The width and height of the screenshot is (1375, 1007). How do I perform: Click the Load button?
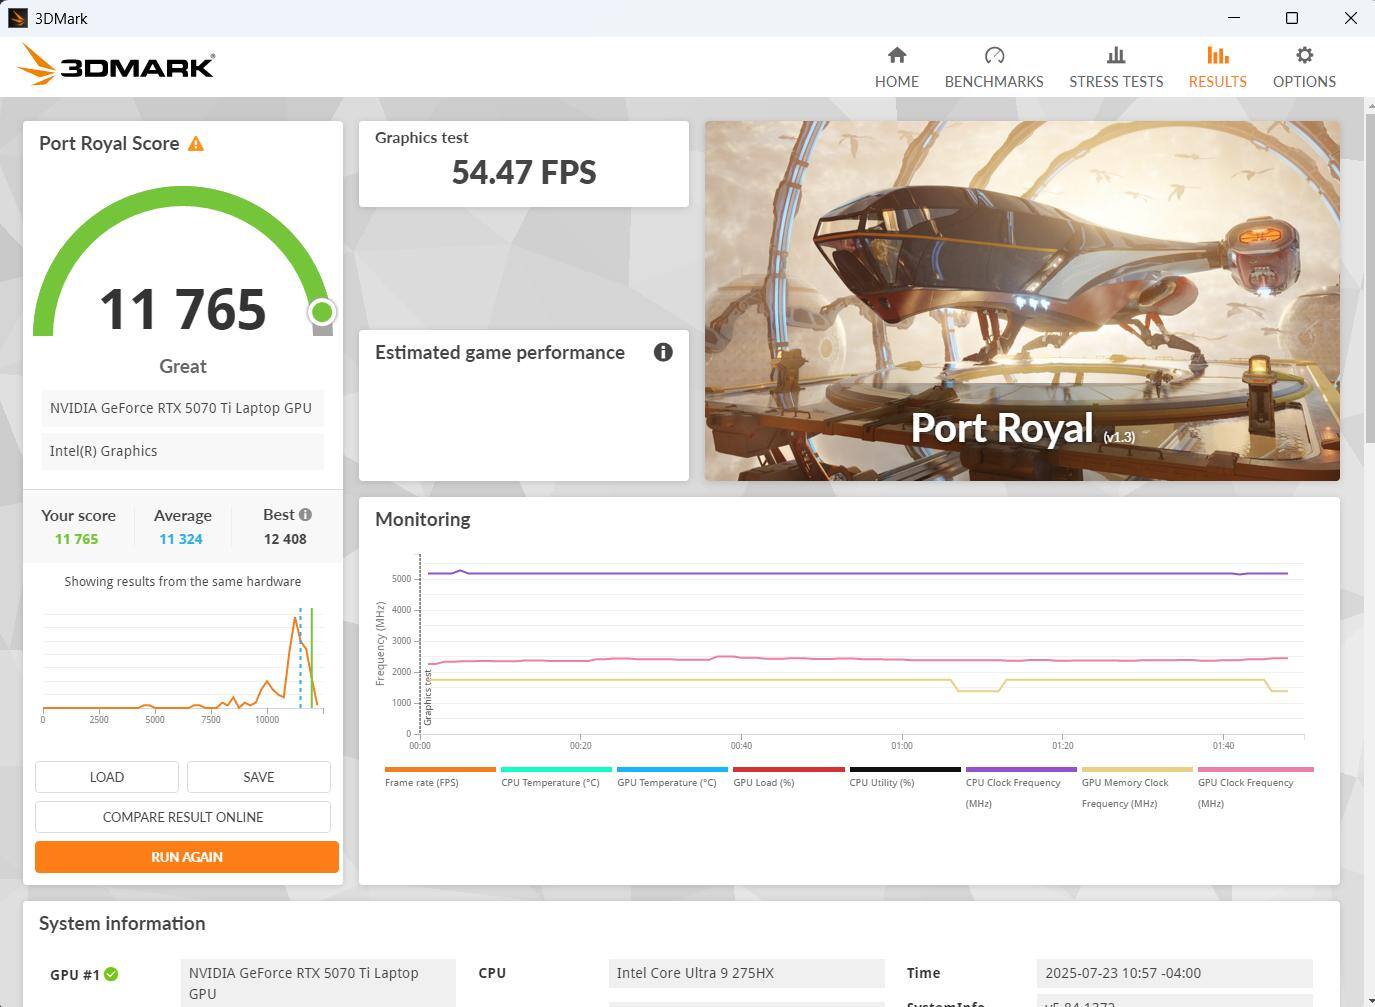click(107, 777)
